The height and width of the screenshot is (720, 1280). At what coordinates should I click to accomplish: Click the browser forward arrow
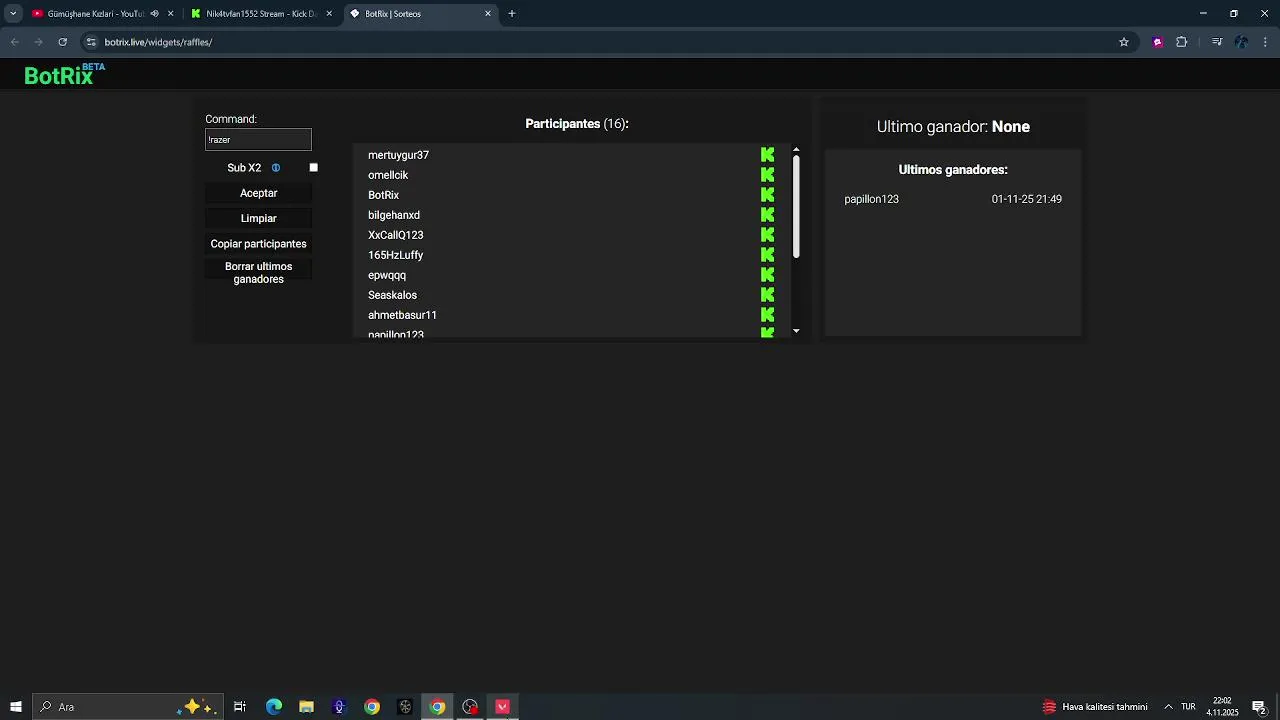pos(39,42)
